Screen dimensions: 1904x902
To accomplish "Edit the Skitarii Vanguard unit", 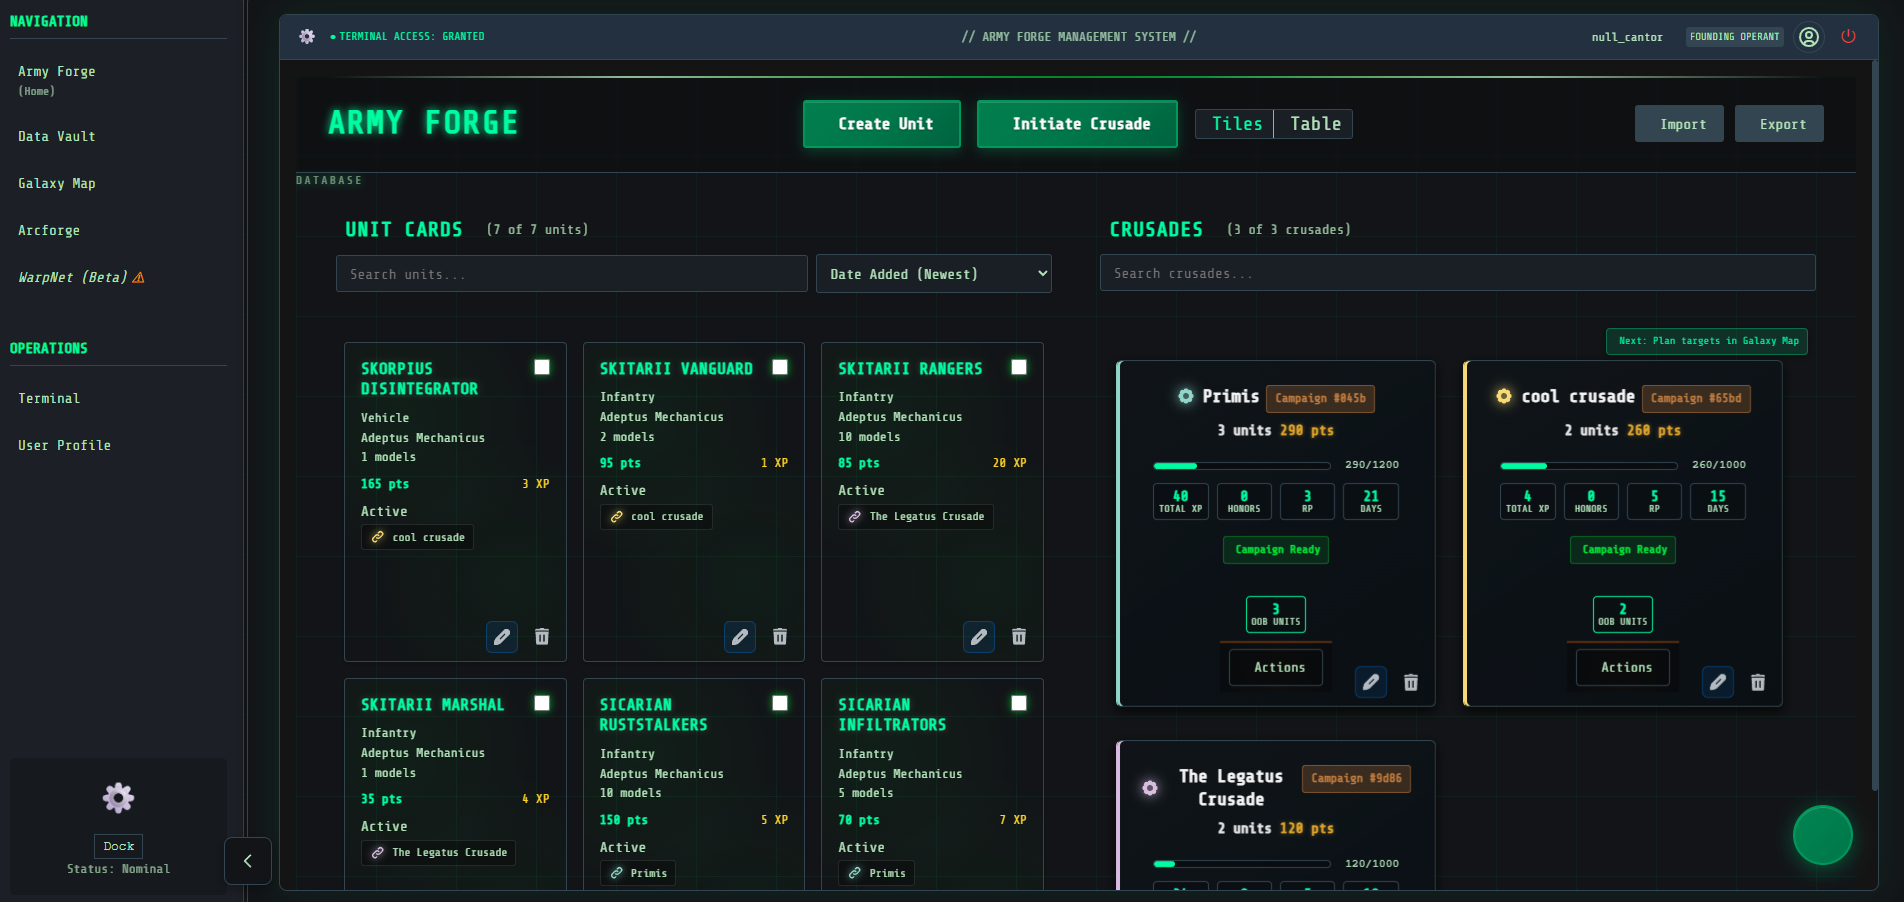I will pos(740,637).
